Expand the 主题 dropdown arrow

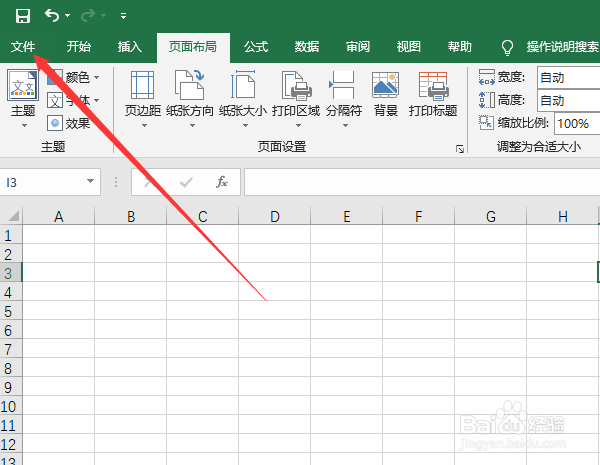(x=24, y=126)
